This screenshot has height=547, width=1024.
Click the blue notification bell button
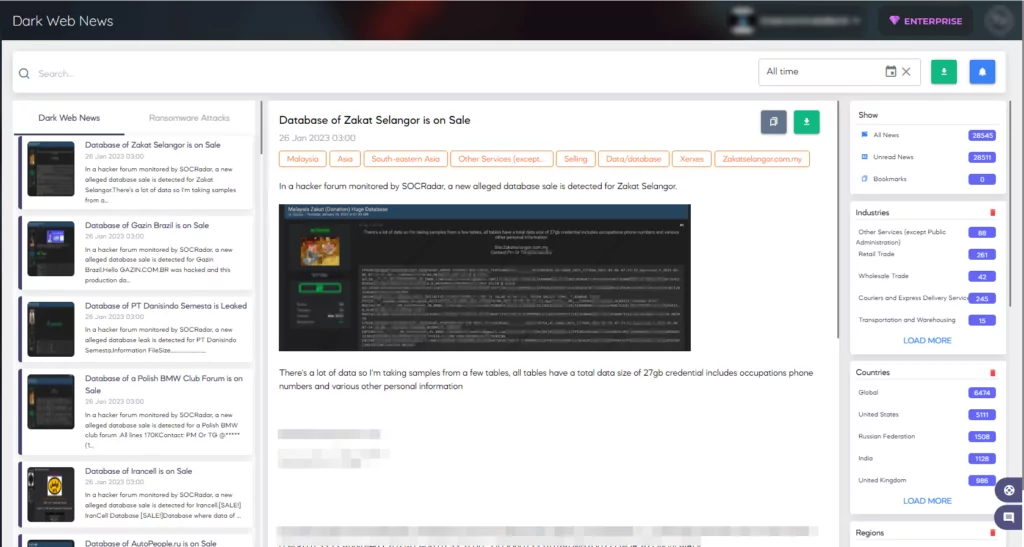coord(982,72)
